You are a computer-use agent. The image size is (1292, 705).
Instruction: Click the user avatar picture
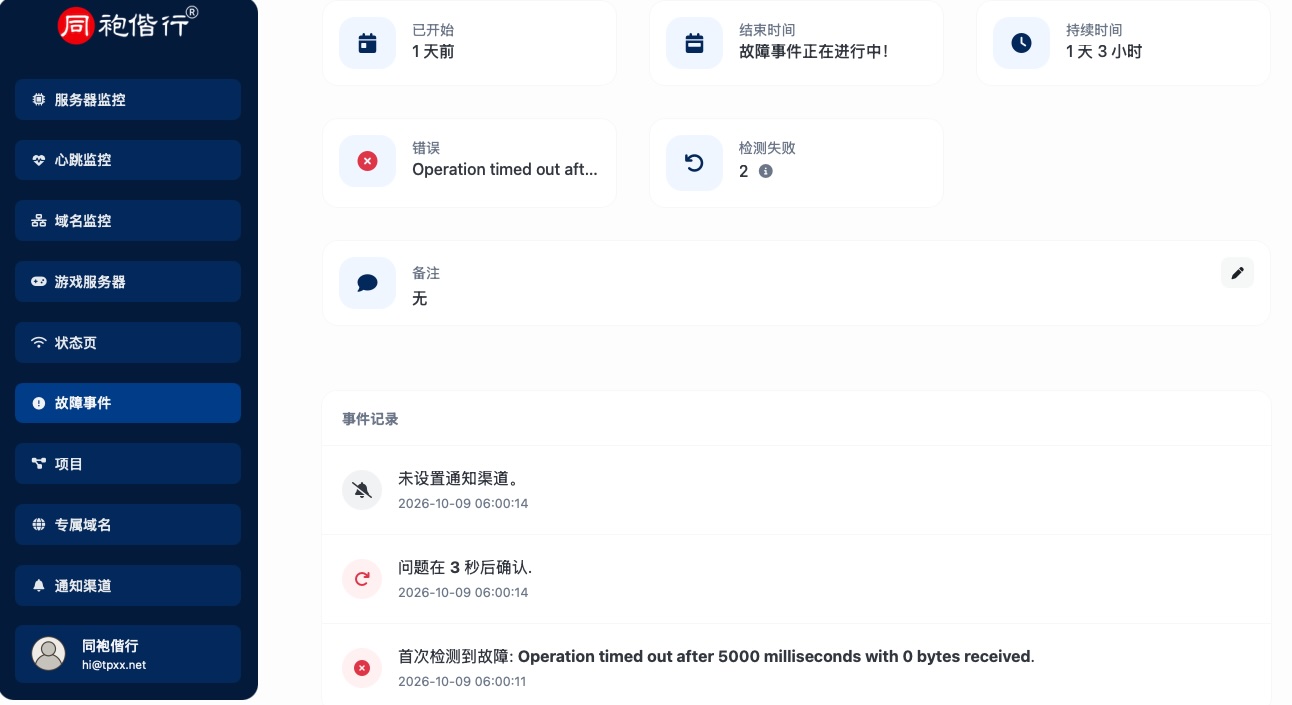tap(49, 654)
